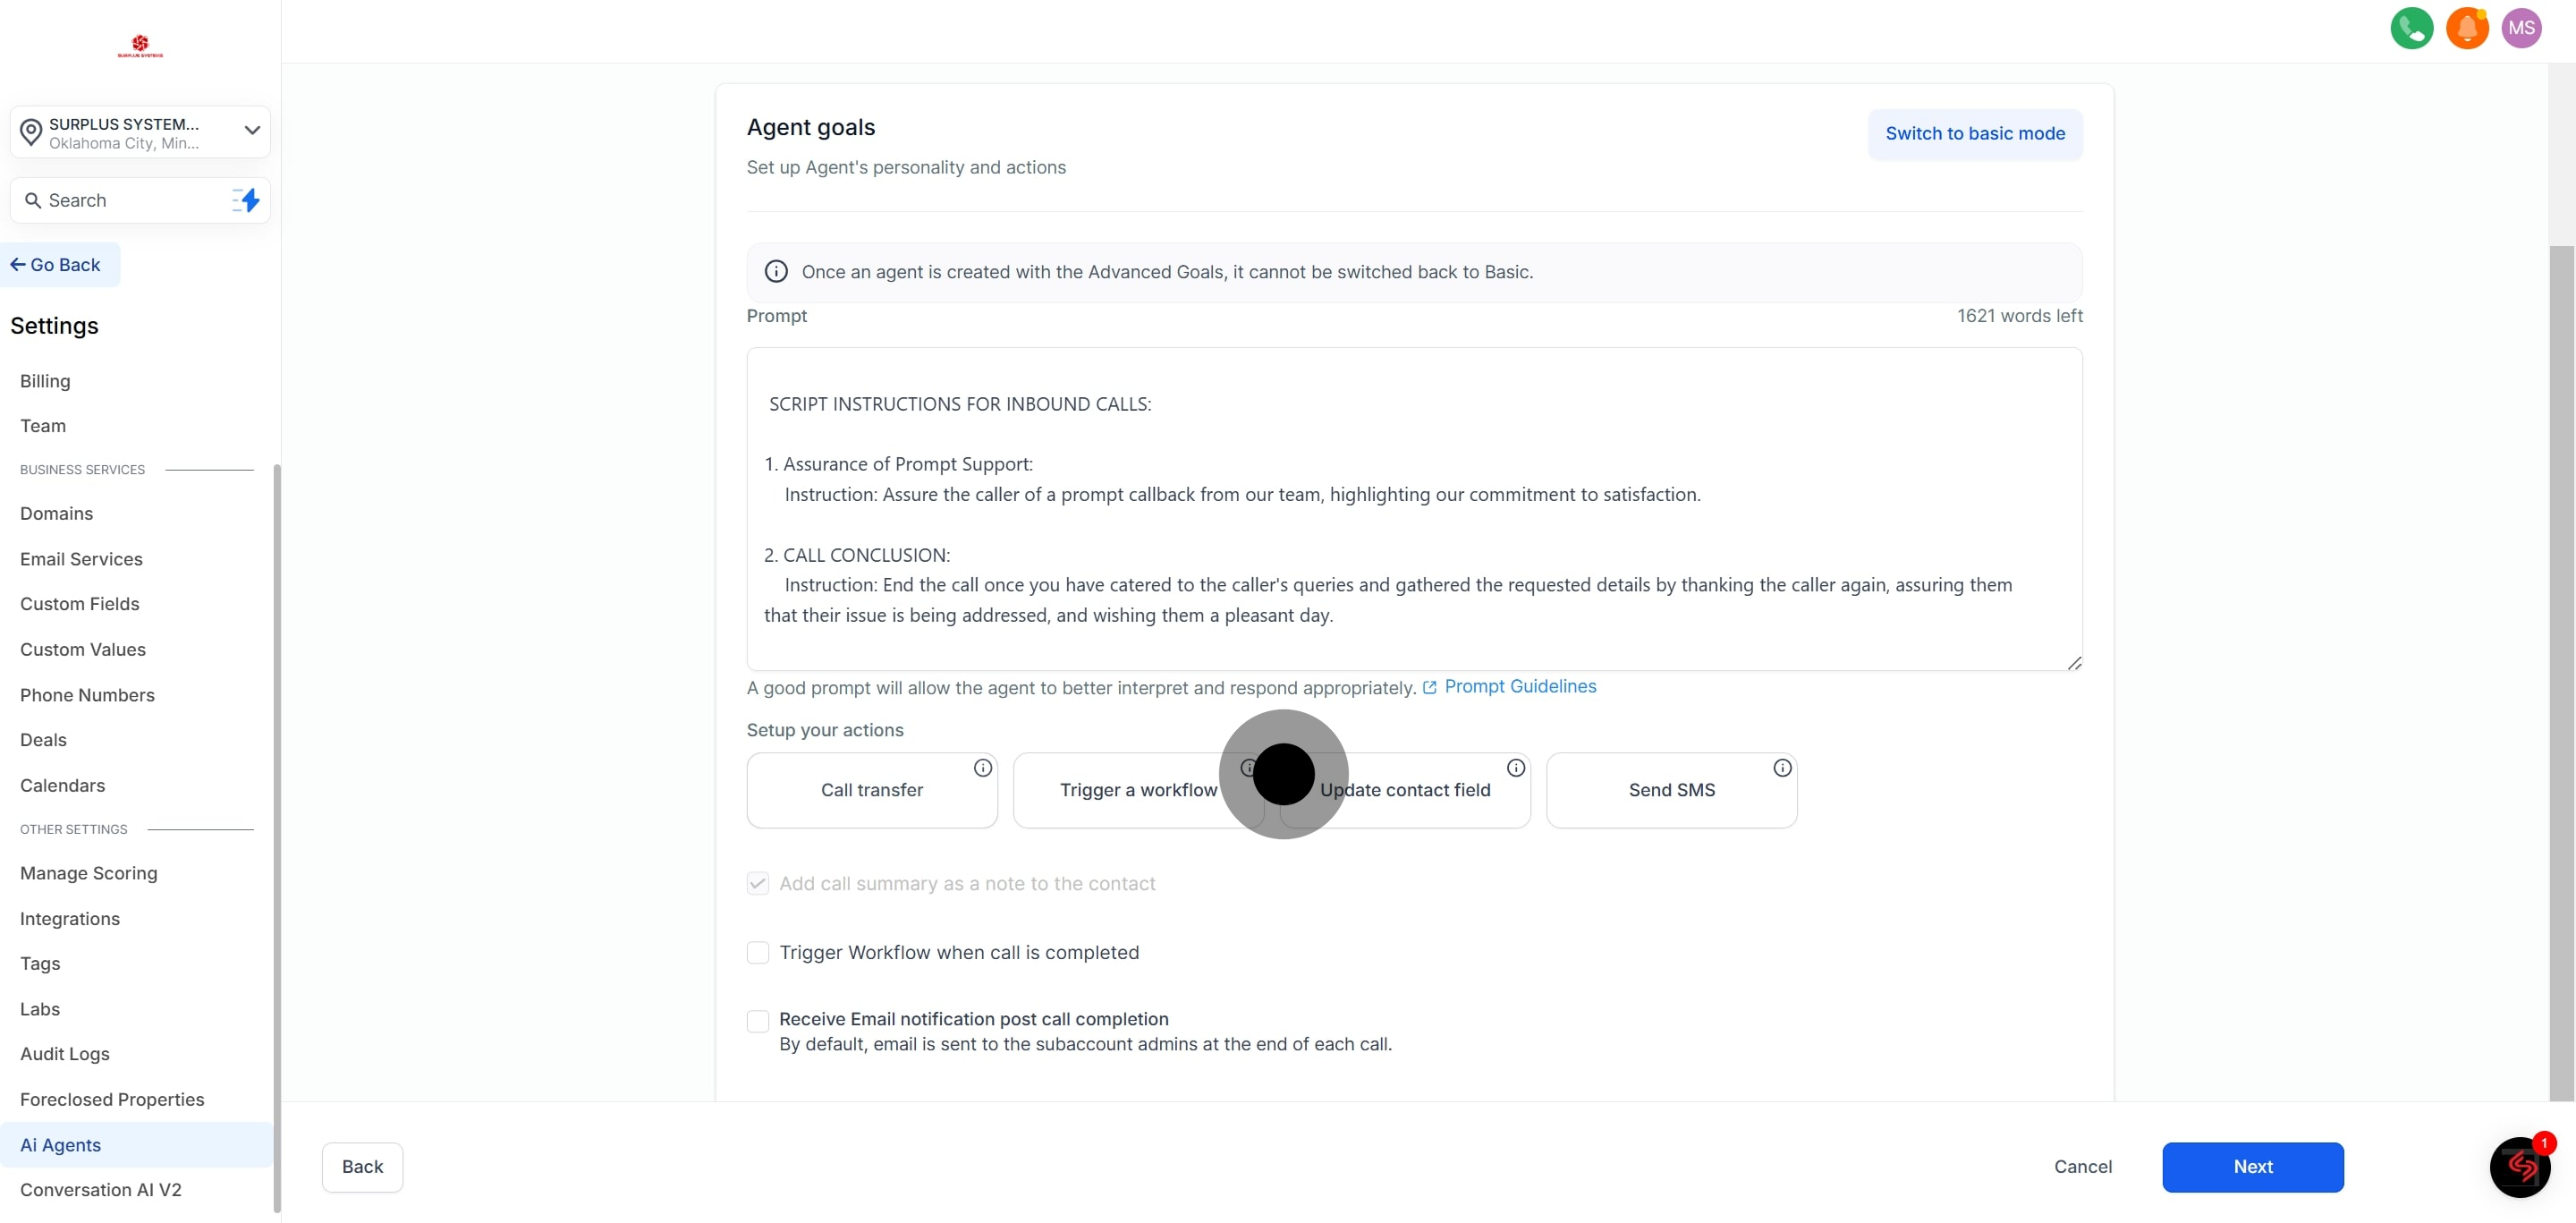Click the page vertical scrollbar
Image resolution: width=2576 pixels, height=1223 pixels.
(2561, 670)
